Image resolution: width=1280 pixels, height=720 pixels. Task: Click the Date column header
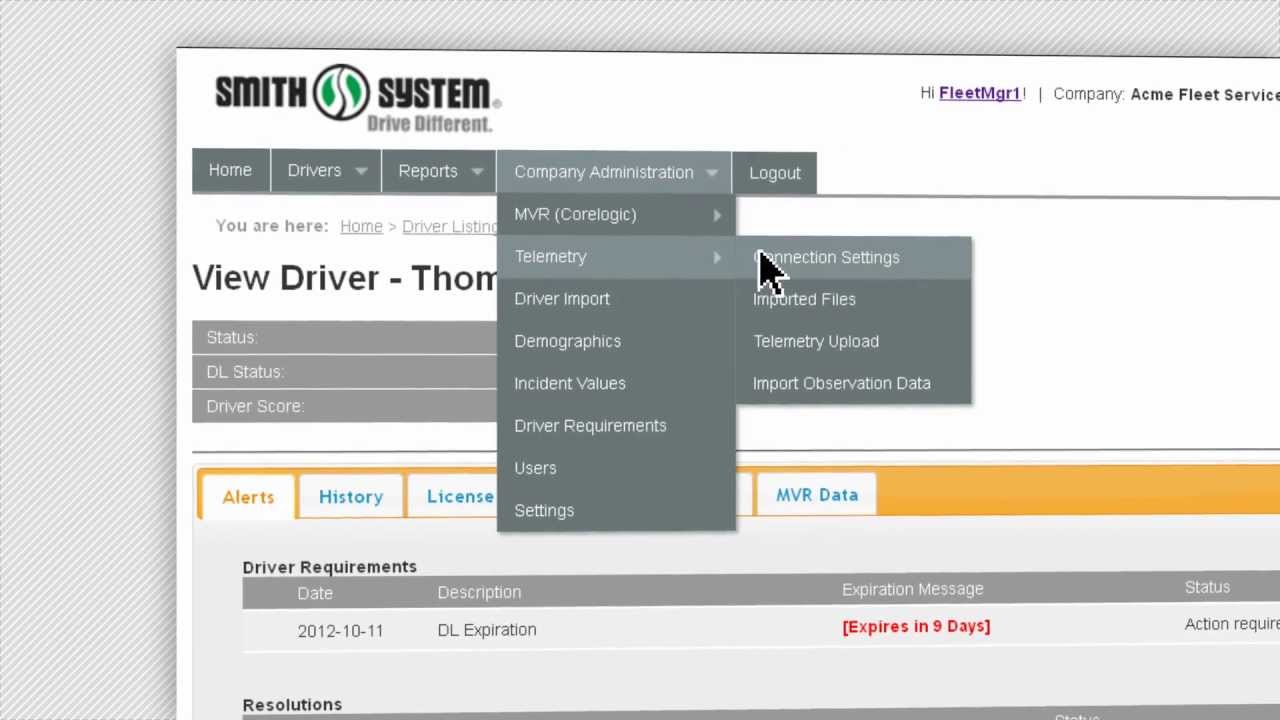(x=315, y=593)
